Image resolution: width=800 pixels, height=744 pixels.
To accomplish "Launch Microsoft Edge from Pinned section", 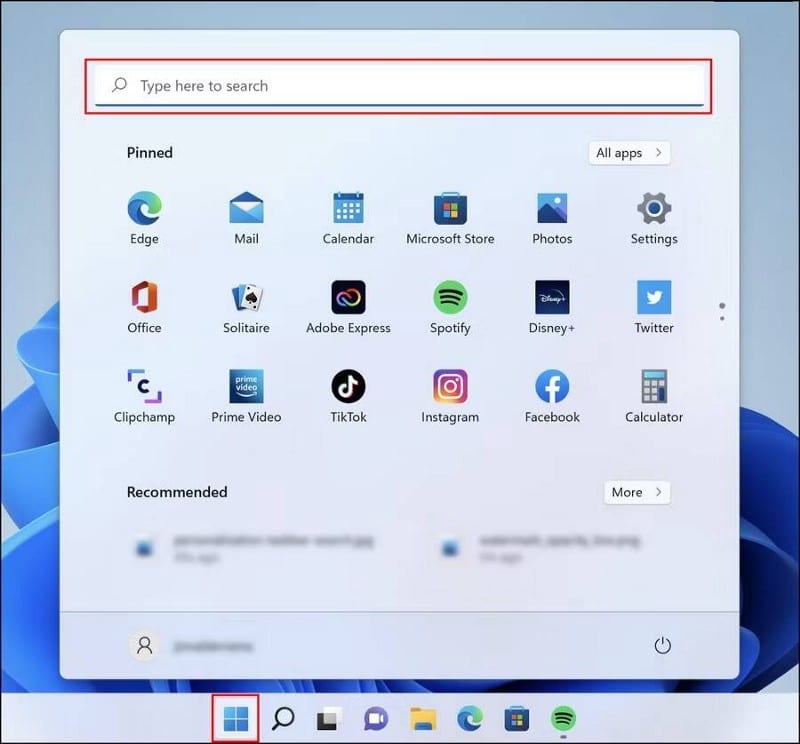I will tap(144, 207).
